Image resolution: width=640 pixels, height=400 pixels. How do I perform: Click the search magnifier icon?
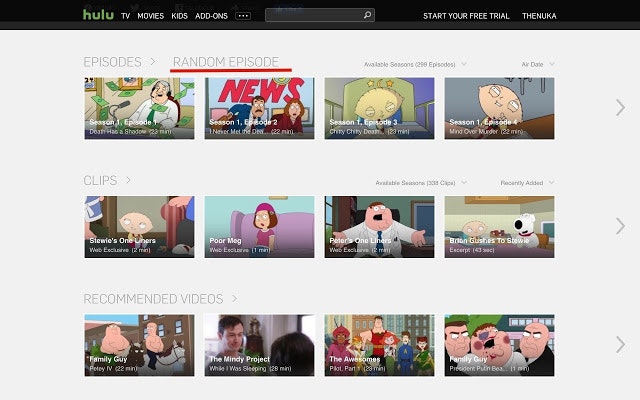click(367, 15)
